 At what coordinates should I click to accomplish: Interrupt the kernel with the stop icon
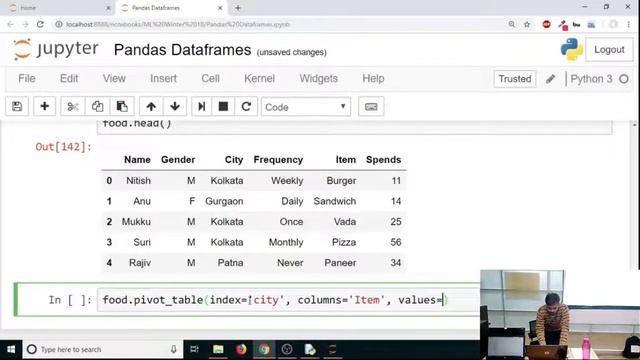[x=223, y=107]
